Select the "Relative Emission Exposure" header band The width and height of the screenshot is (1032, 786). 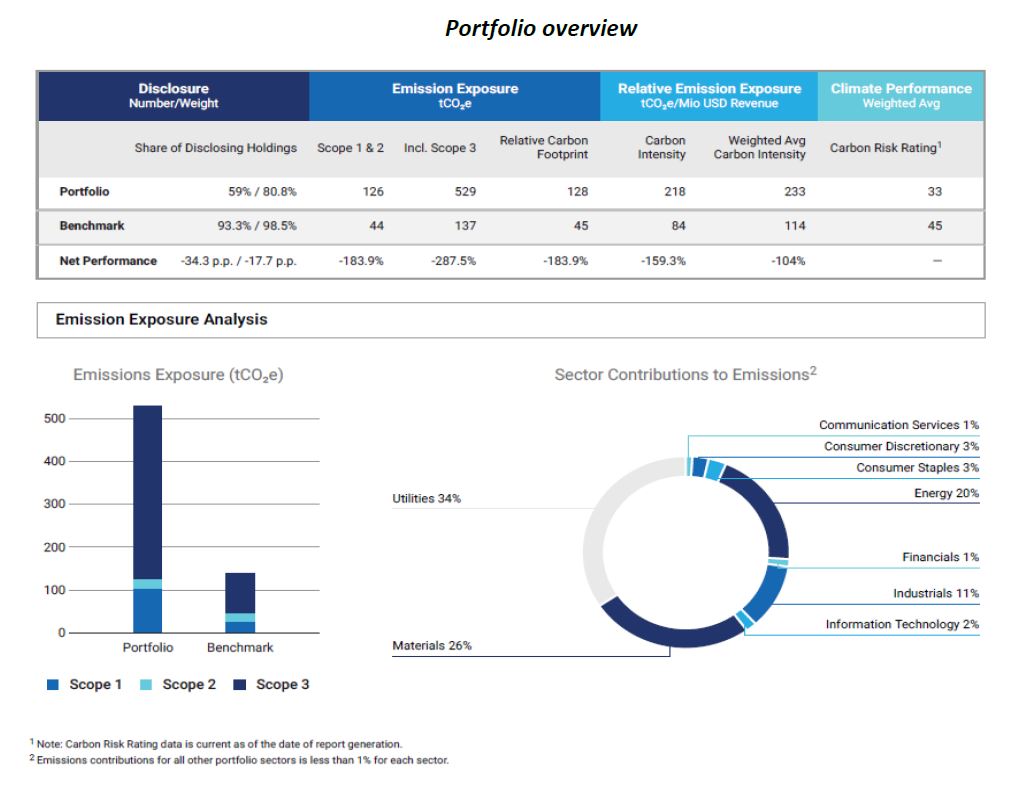pyautogui.click(x=709, y=96)
